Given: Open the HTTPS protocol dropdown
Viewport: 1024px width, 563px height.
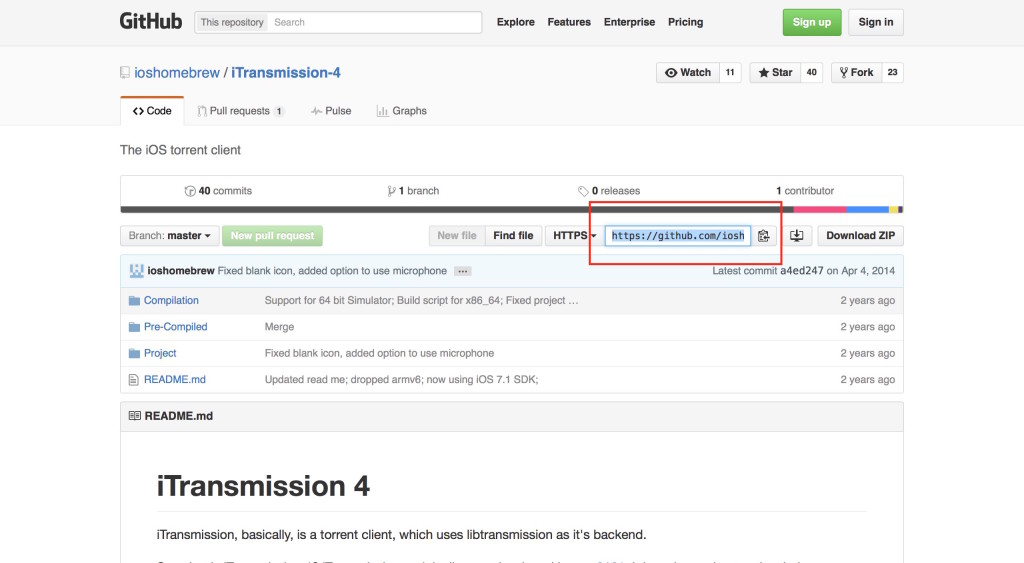Looking at the screenshot, I should pos(573,236).
